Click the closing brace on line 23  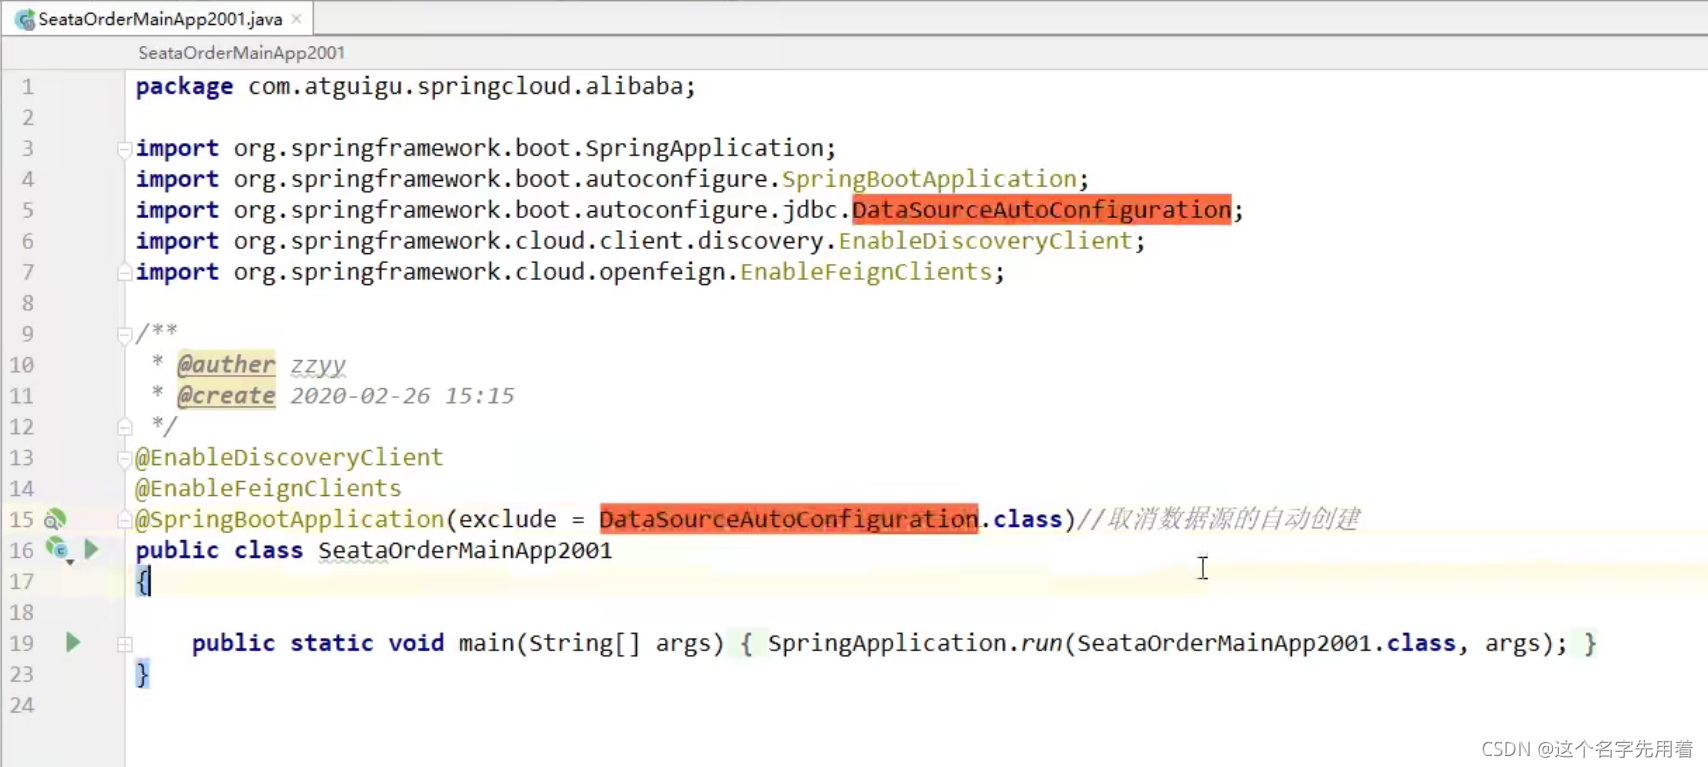[x=142, y=674]
